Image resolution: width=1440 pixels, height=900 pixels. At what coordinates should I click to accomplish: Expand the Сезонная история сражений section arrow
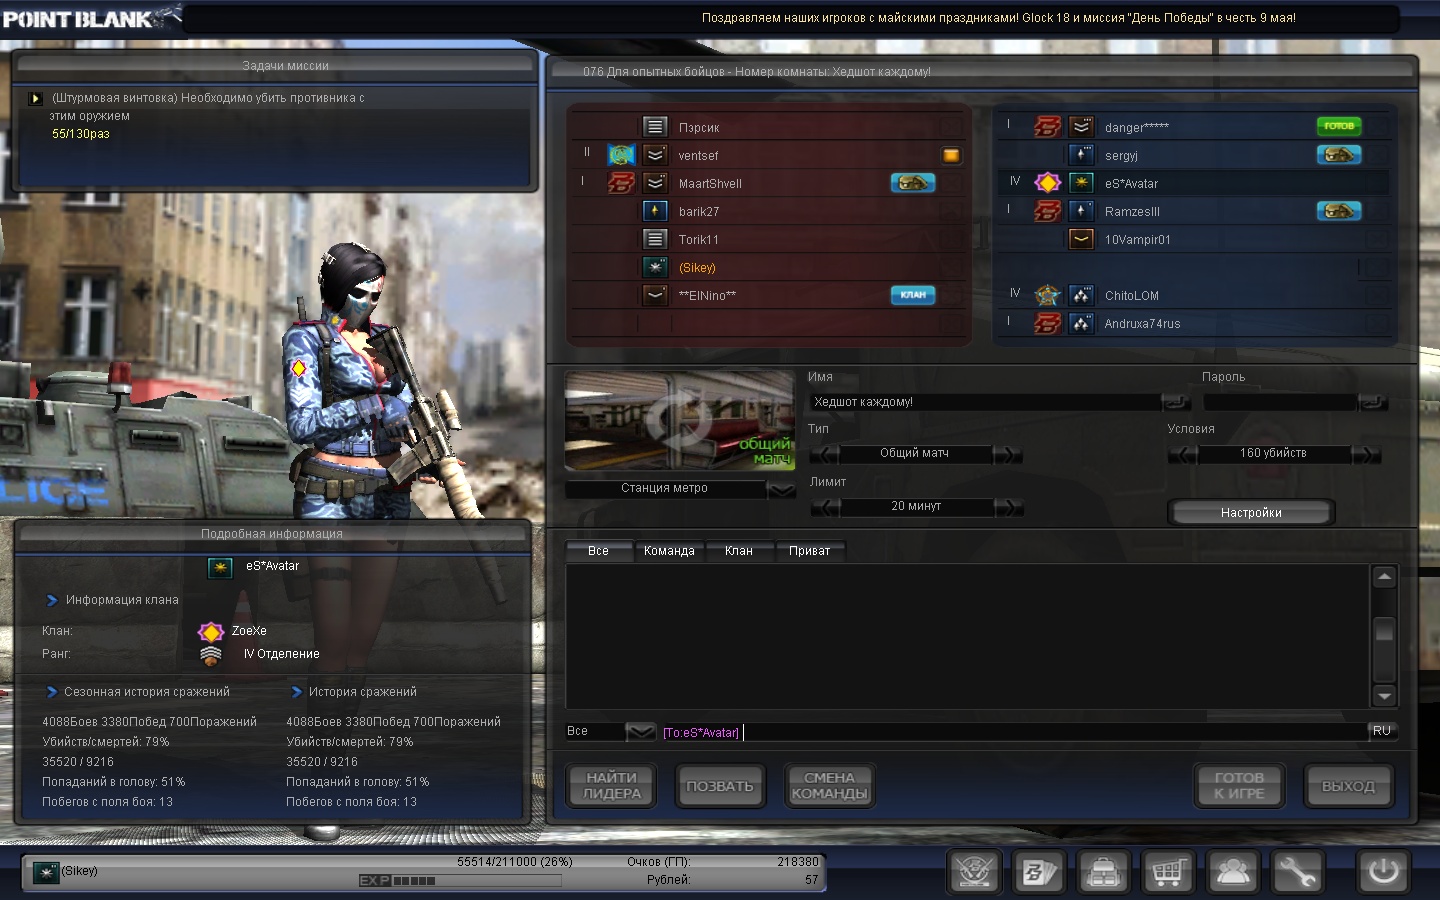pos(52,692)
